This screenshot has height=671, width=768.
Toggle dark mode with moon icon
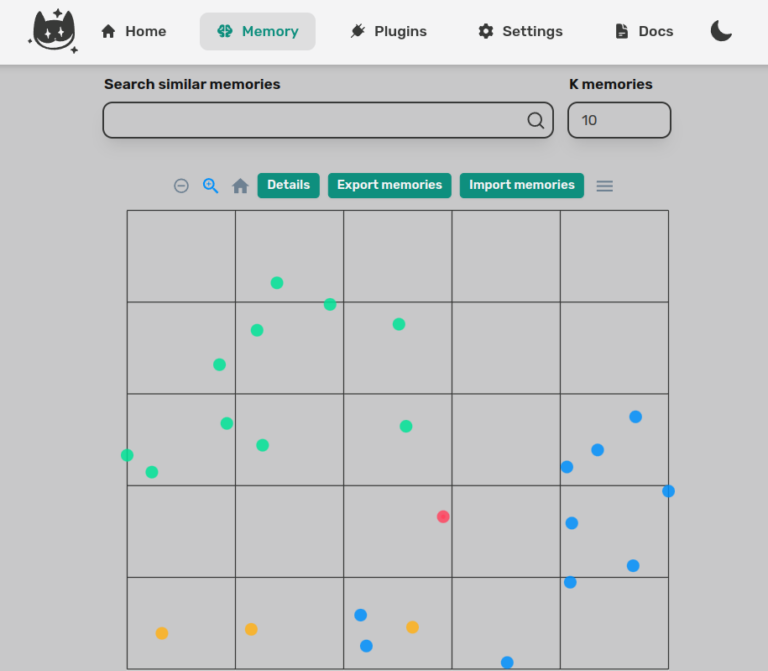pyautogui.click(x=721, y=31)
